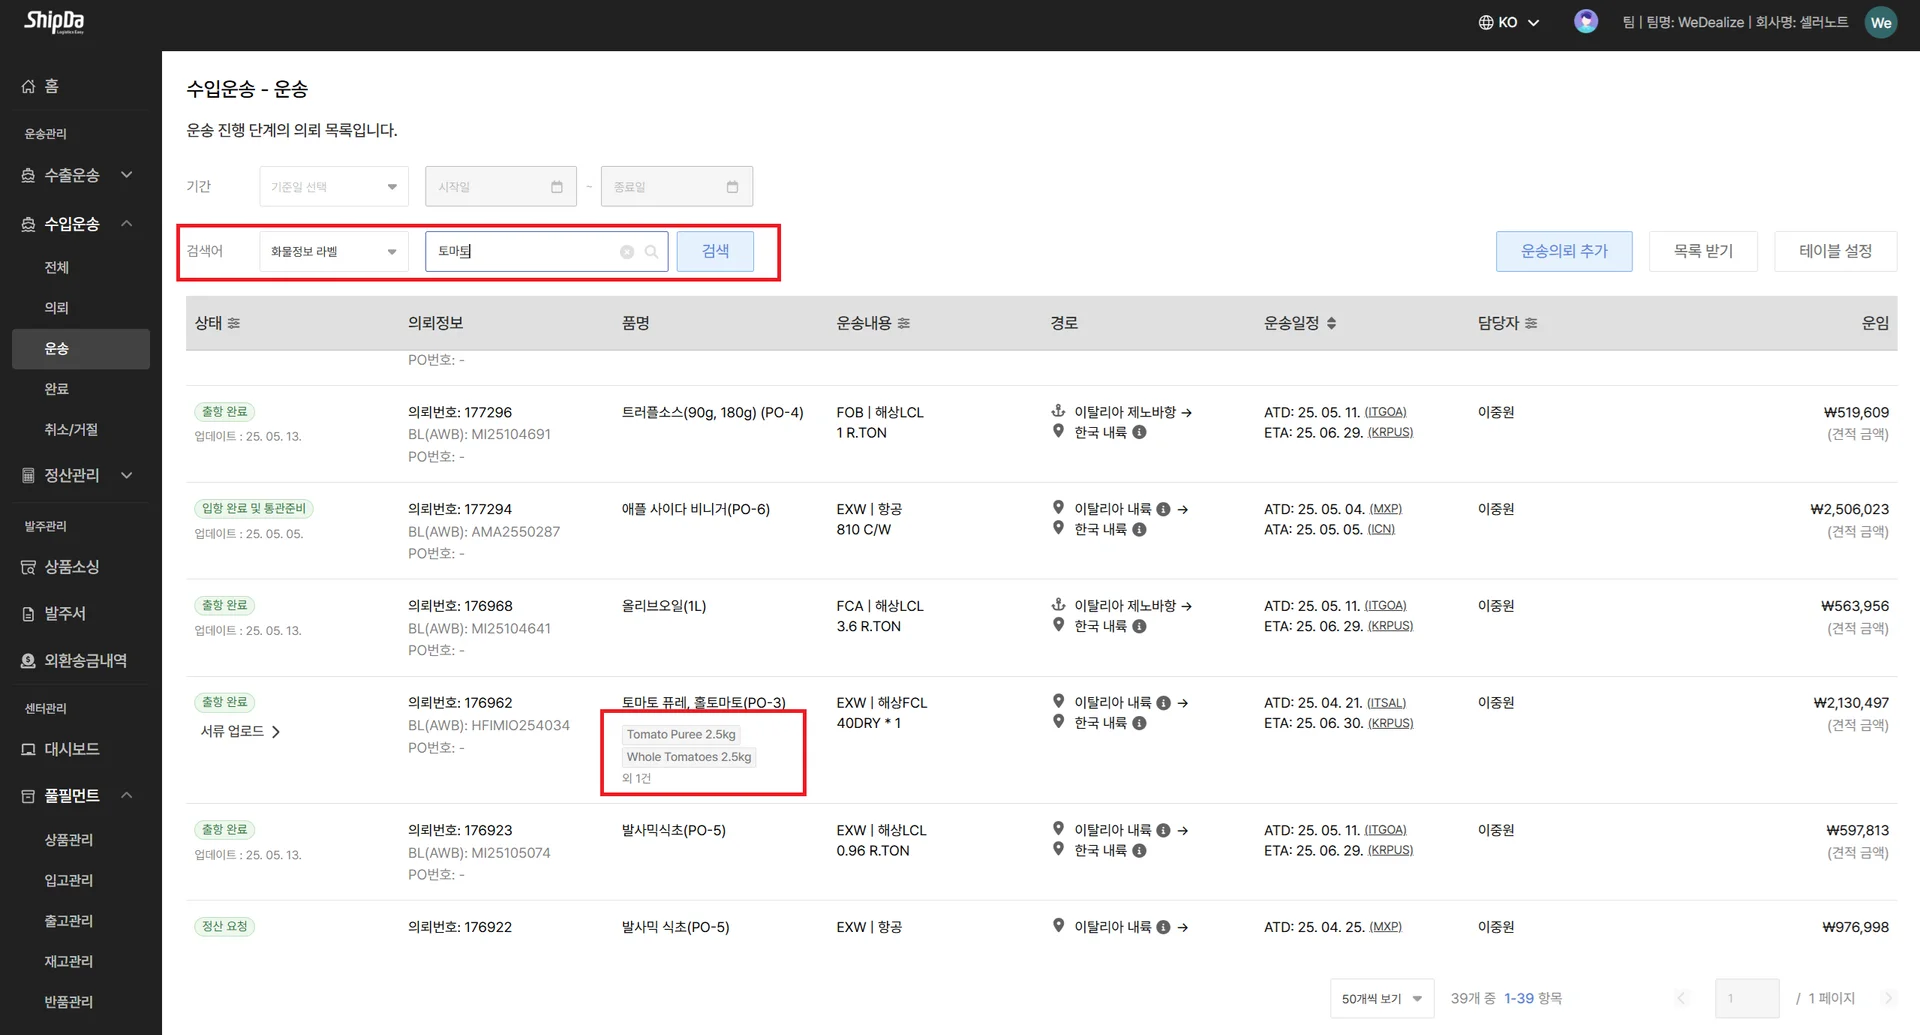Open 상품소싱 from the sidebar

click(x=71, y=567)
